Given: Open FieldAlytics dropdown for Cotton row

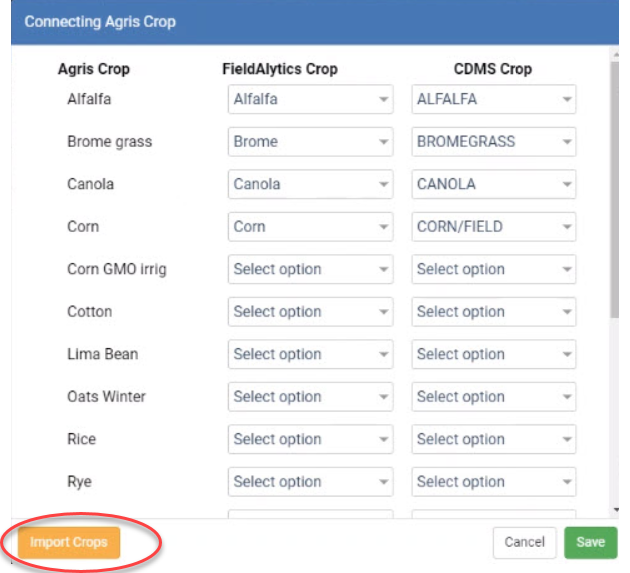Looking at the screenshot, I should pos(310,312).
